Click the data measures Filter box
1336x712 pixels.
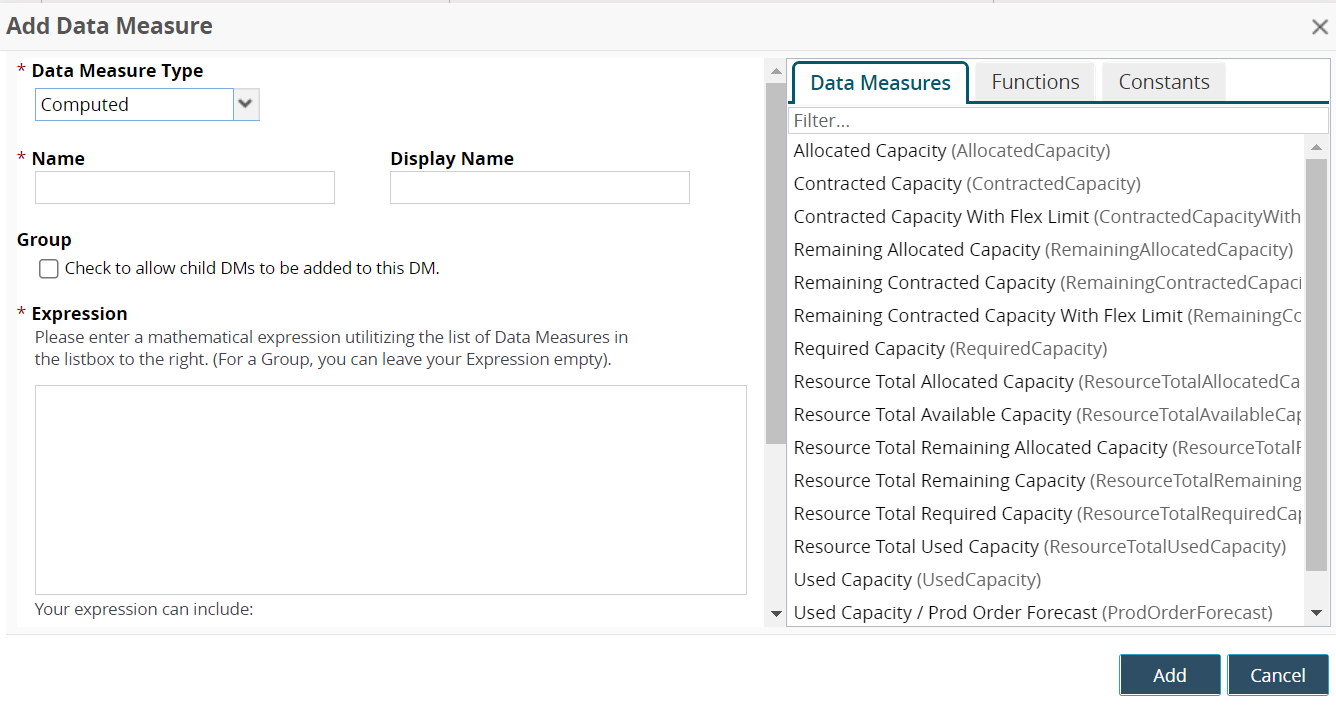click(x=1057, y=121)
